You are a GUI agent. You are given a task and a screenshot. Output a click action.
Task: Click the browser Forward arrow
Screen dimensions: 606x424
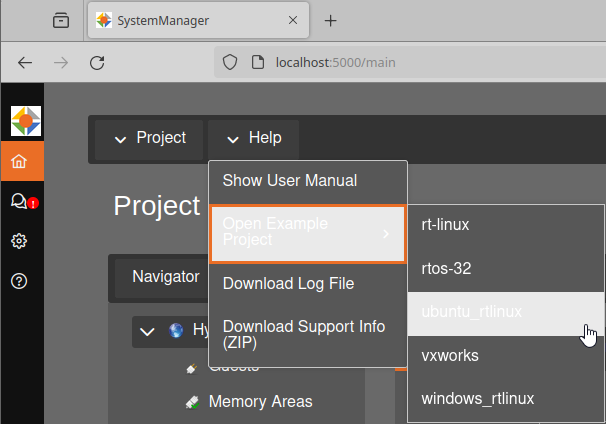61,63
